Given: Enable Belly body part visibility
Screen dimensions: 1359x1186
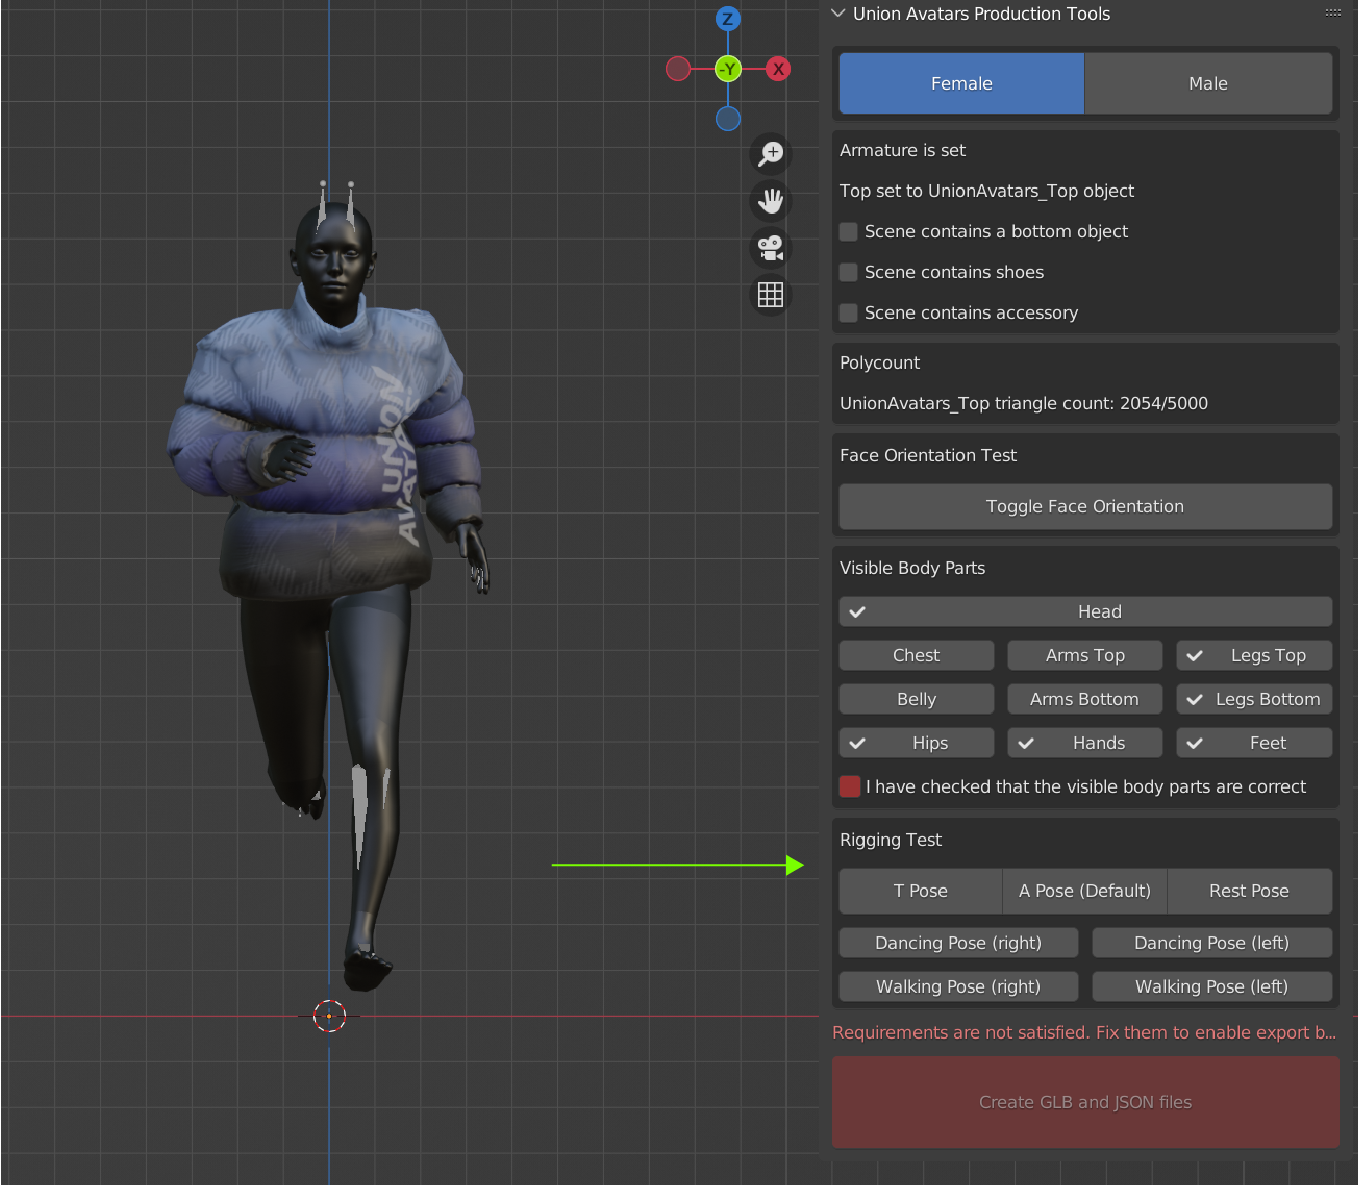Looking at the screenshot, I should tap(917, 700).
